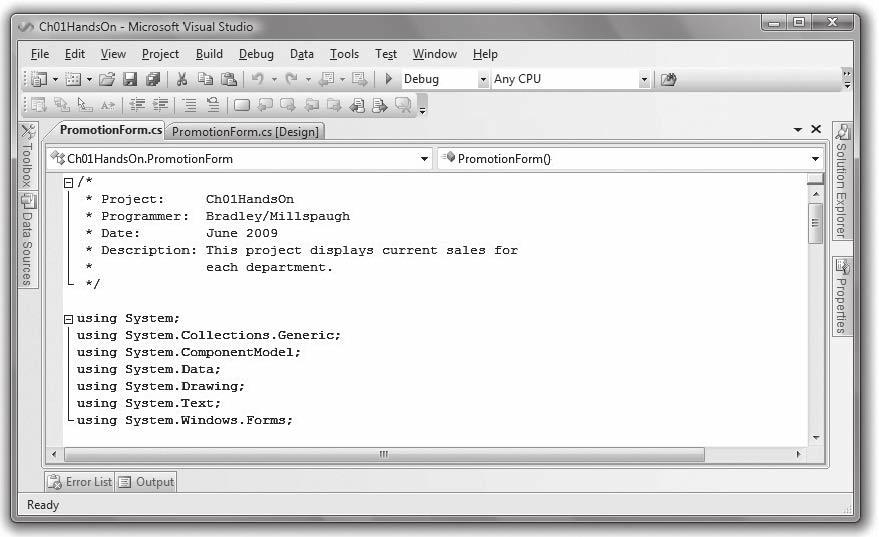Toggle a bookmark on current line
The width and height of the screenshot is (879, 537).
242,105
